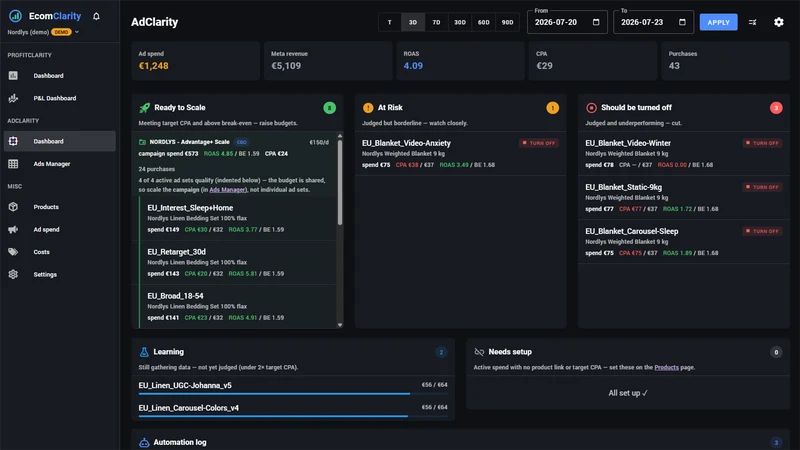This screenshot has width=800, height=450.
Task: Click the Automation log count badge
Action: click(776, 442)
